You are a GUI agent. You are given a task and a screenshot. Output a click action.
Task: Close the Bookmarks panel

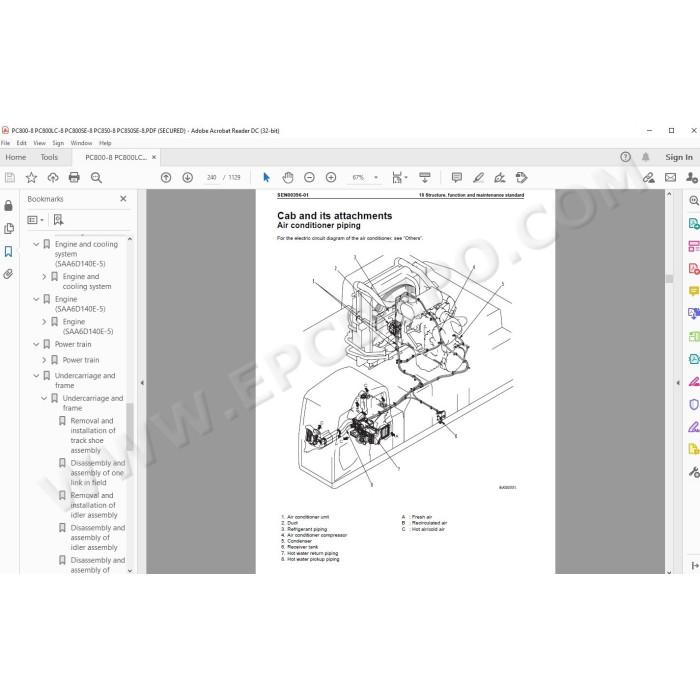click(123, 199)
